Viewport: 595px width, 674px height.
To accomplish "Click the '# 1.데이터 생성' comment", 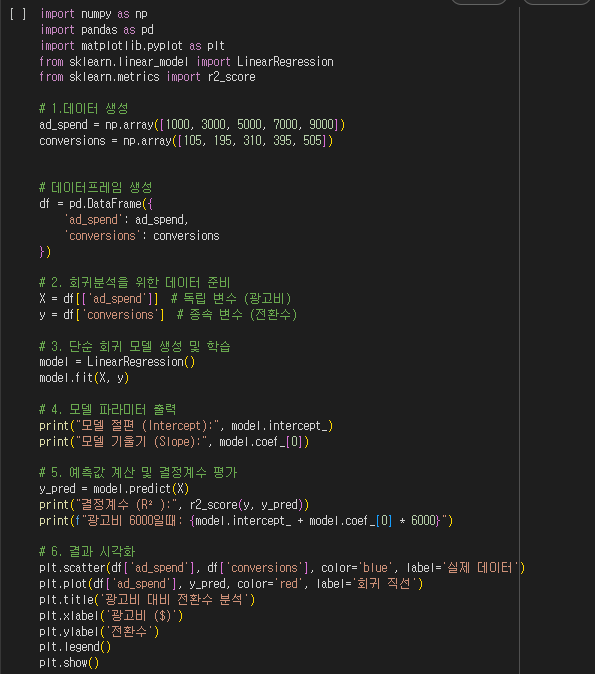I will tap(84, 108).
